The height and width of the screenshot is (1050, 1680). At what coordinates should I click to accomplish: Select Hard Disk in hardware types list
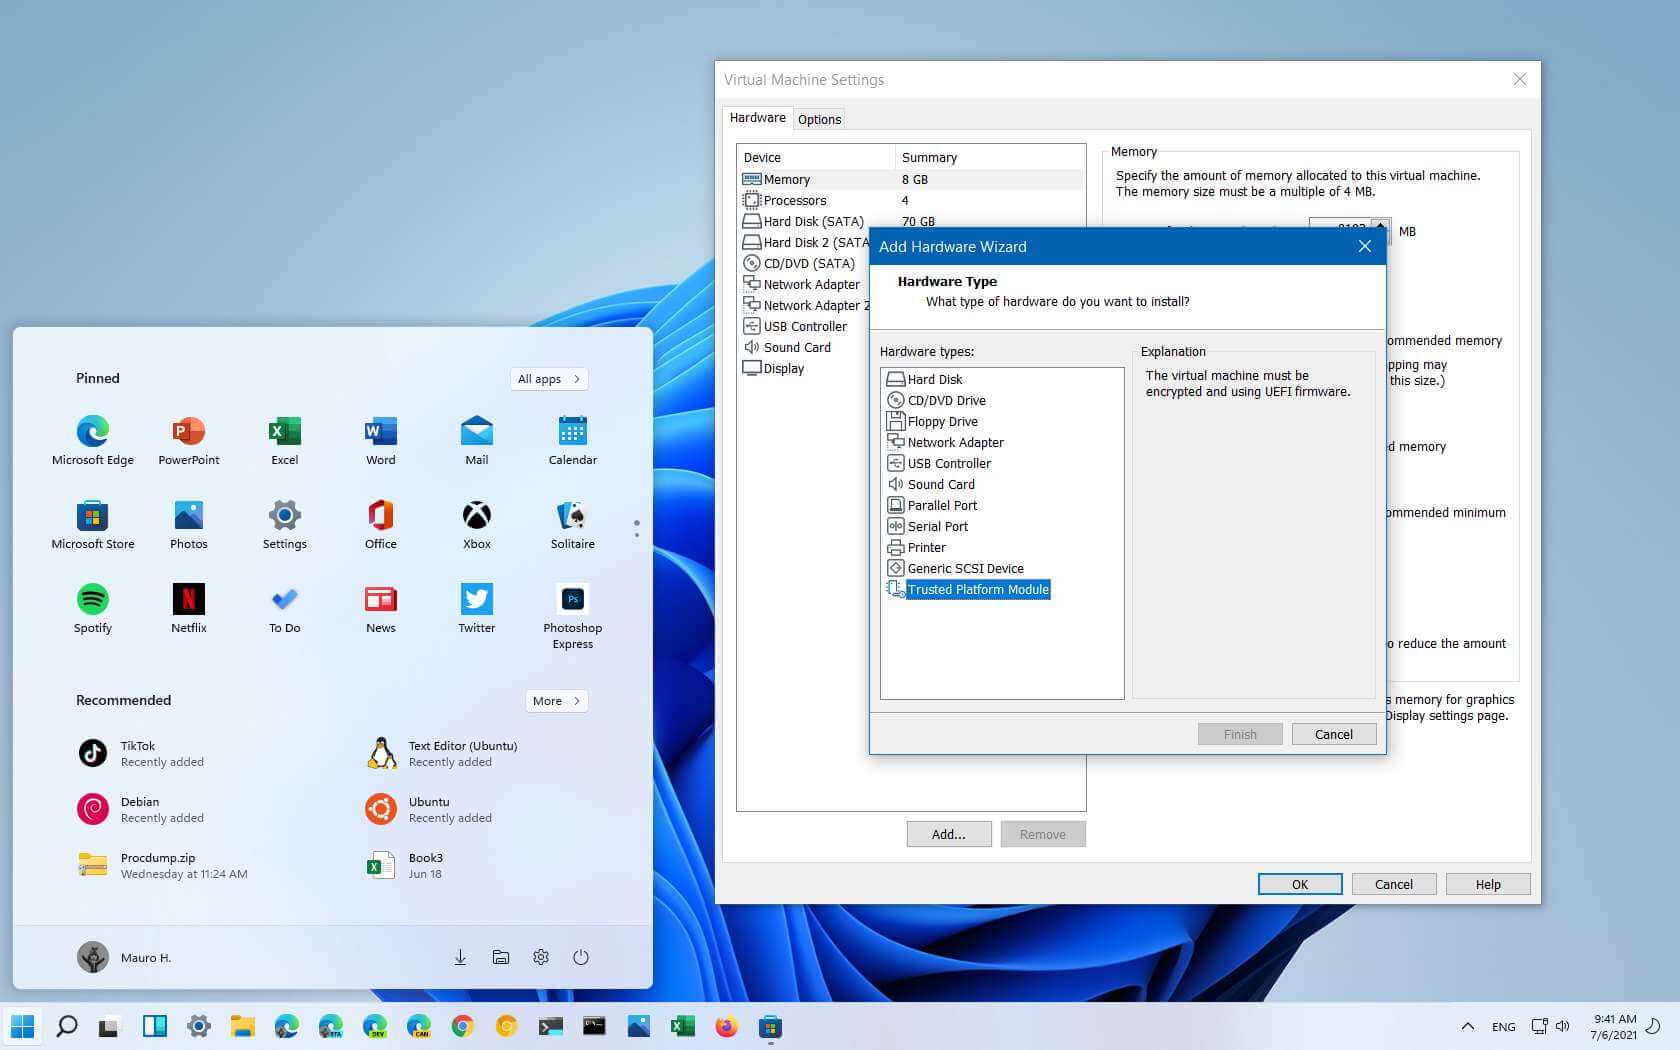tap(934, 379)
